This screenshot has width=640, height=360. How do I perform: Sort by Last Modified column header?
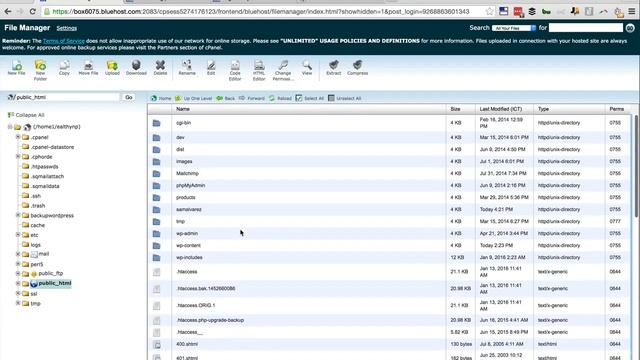pos(504,109)
